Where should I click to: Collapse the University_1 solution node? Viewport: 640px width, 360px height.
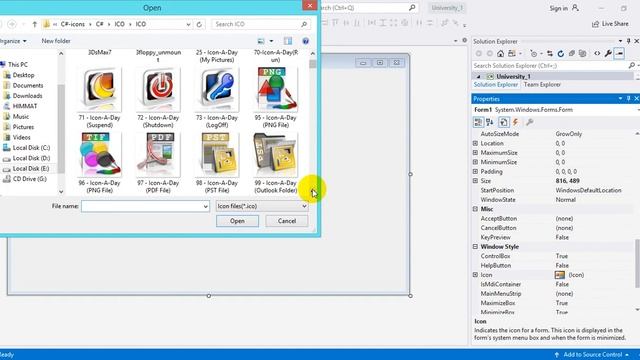coord(478,77)
